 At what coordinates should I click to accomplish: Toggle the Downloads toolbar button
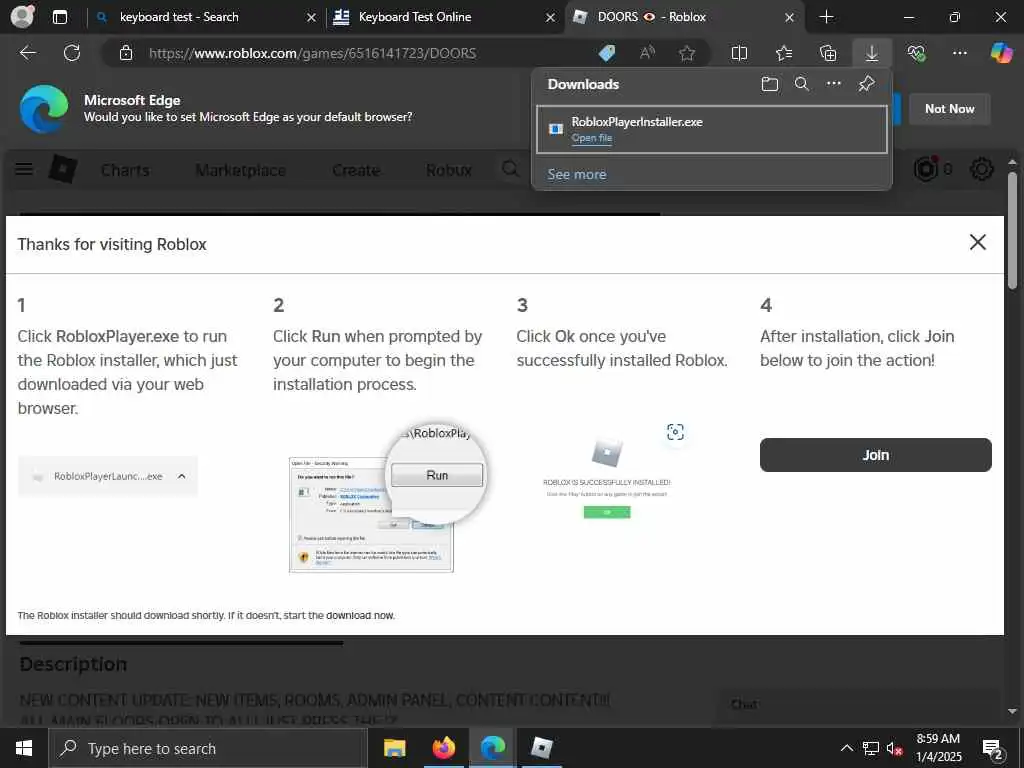click(872, 53)
